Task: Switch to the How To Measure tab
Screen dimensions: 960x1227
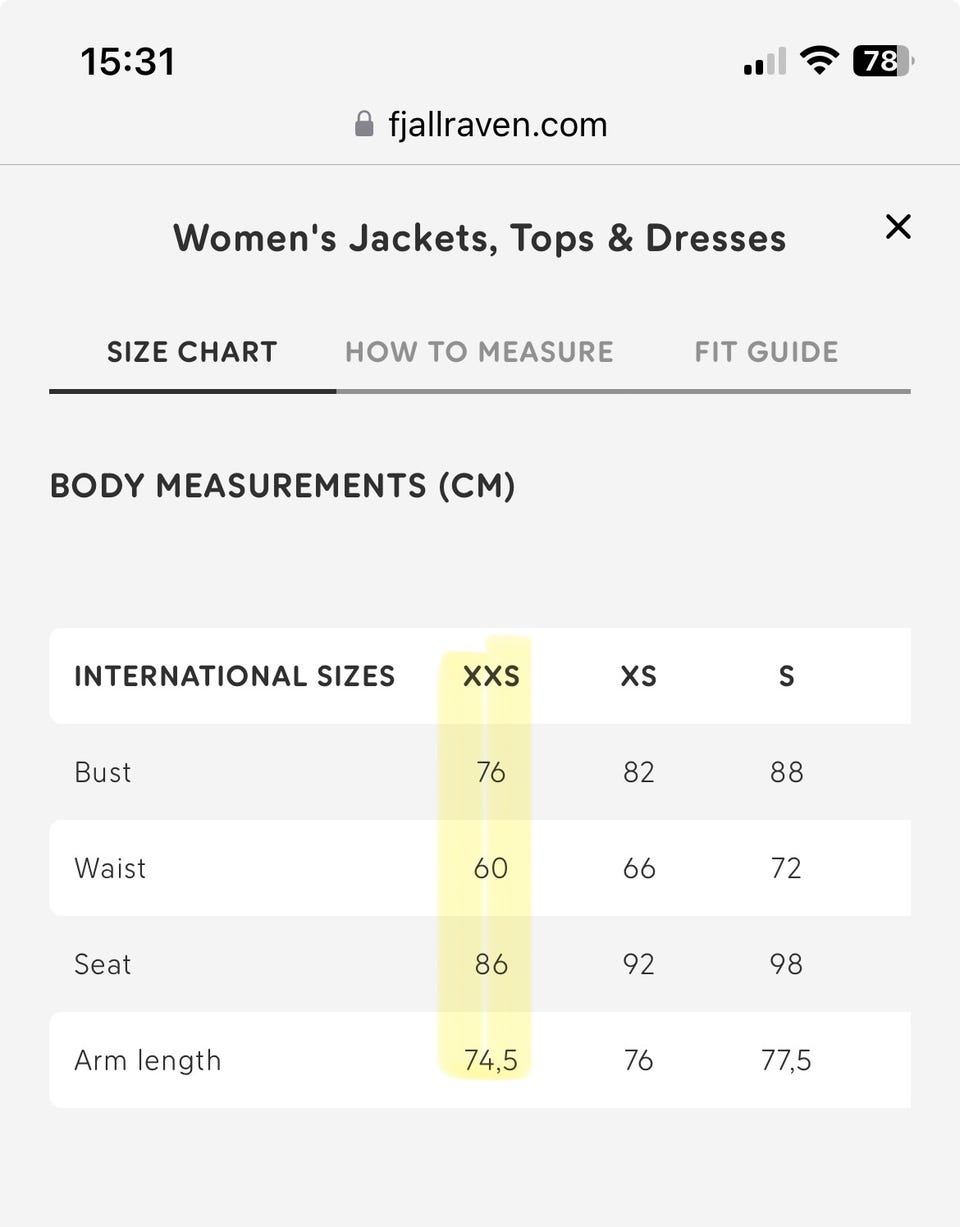Action: [x=479, y=352]
